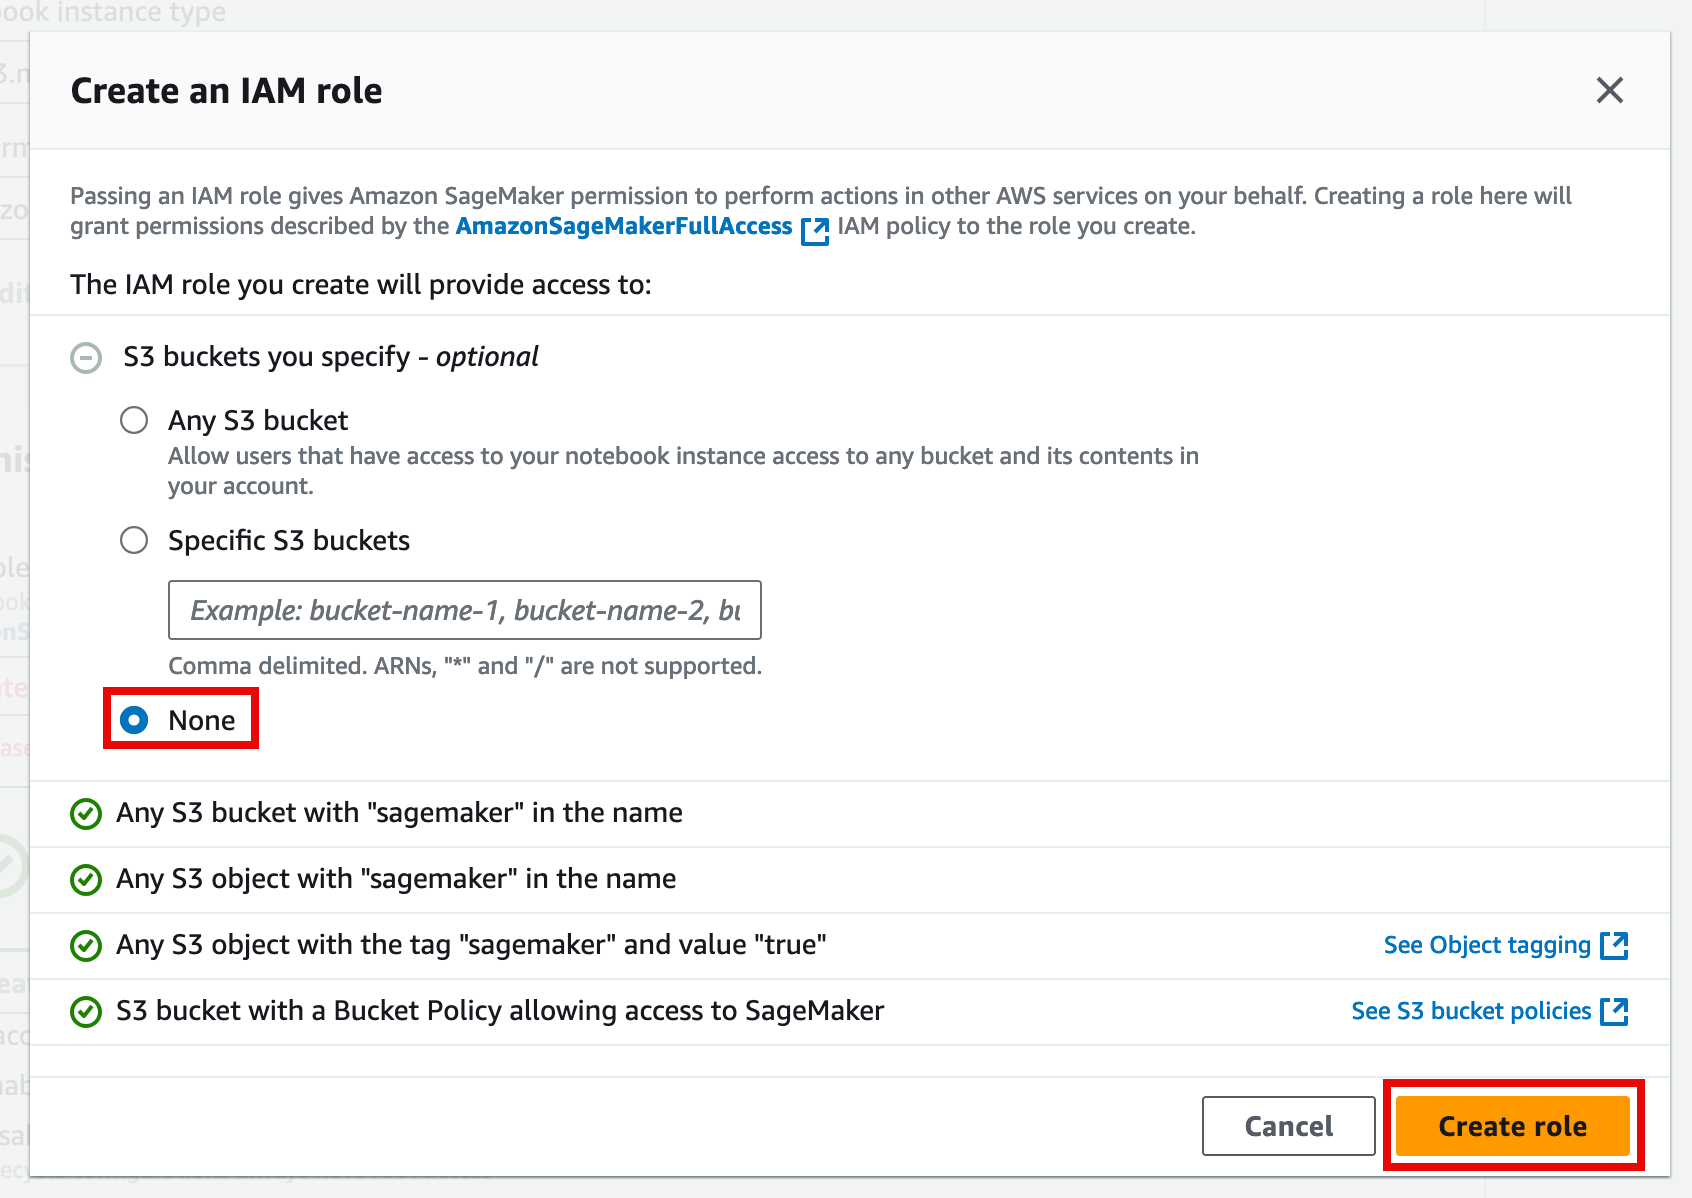Choose the Specific S3 buckets radio option
Screen dimensions: 1692x1198
coord(134,541)
